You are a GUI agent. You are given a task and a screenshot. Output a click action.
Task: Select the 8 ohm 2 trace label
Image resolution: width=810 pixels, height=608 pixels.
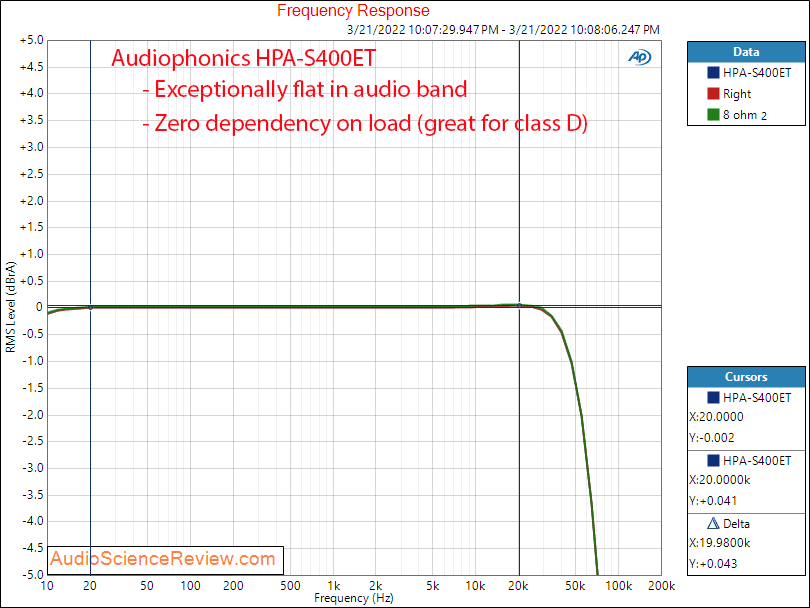744,115
